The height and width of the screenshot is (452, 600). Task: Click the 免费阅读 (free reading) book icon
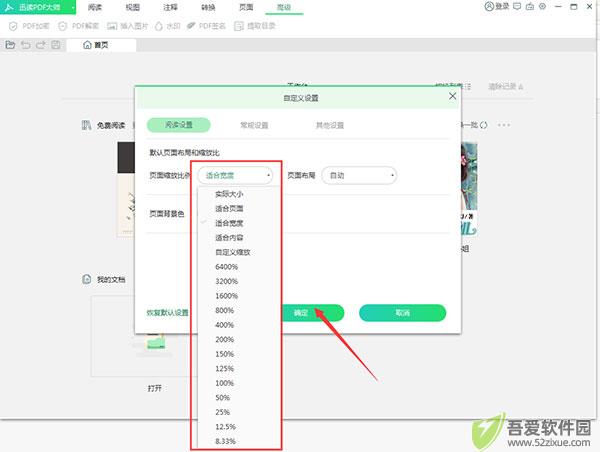pos(86,125)
